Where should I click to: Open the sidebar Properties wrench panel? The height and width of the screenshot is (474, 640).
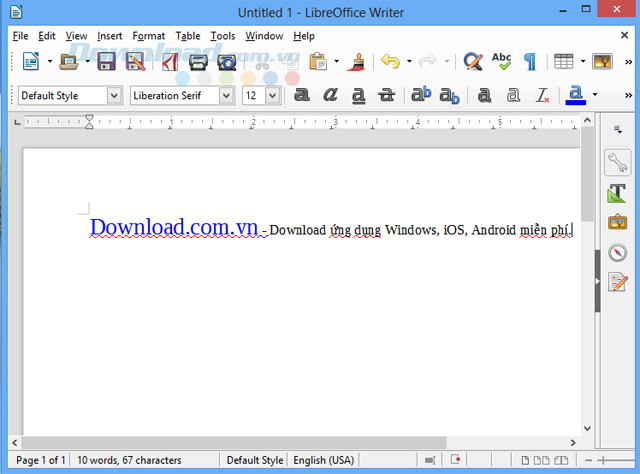point(618,162)
